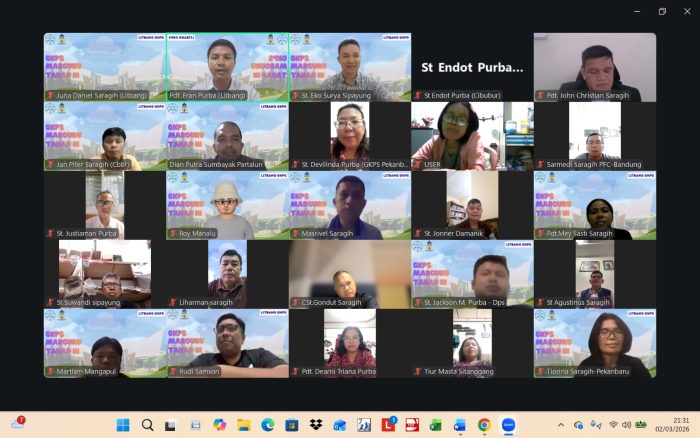
Task: Click Roy Manalu's participant video
Action: (x=227, y=205)
